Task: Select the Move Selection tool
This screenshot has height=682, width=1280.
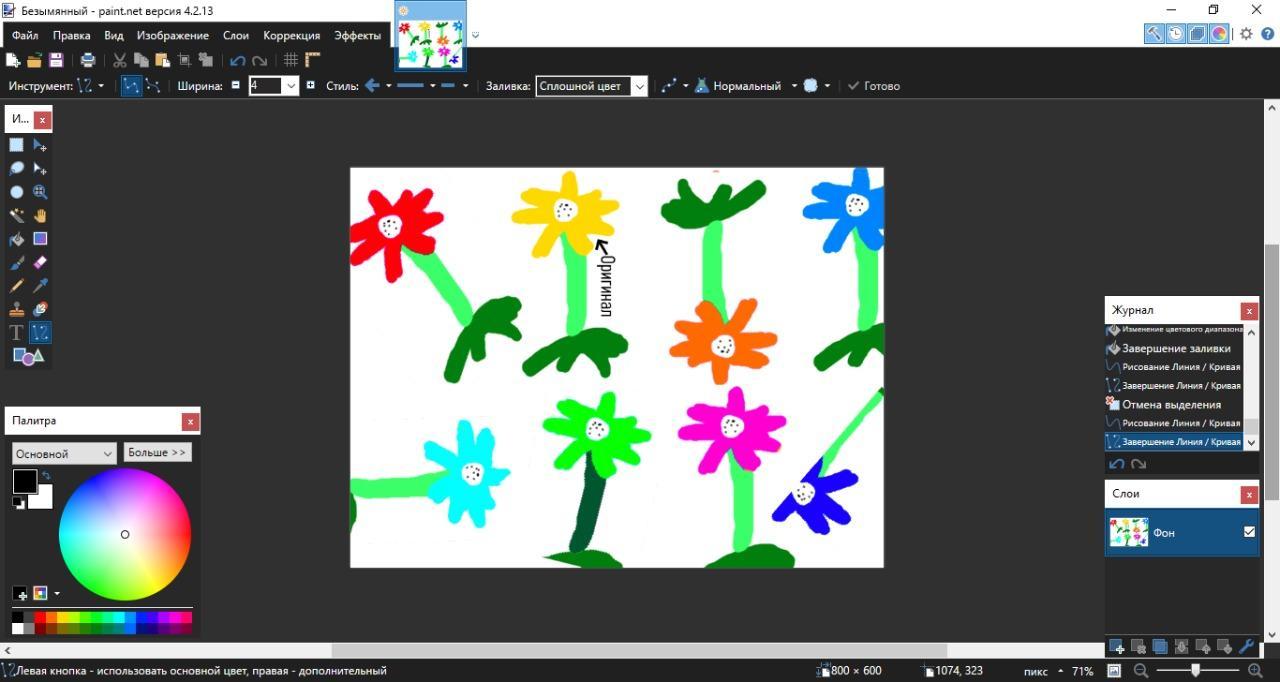Action: tap(40, 169)
